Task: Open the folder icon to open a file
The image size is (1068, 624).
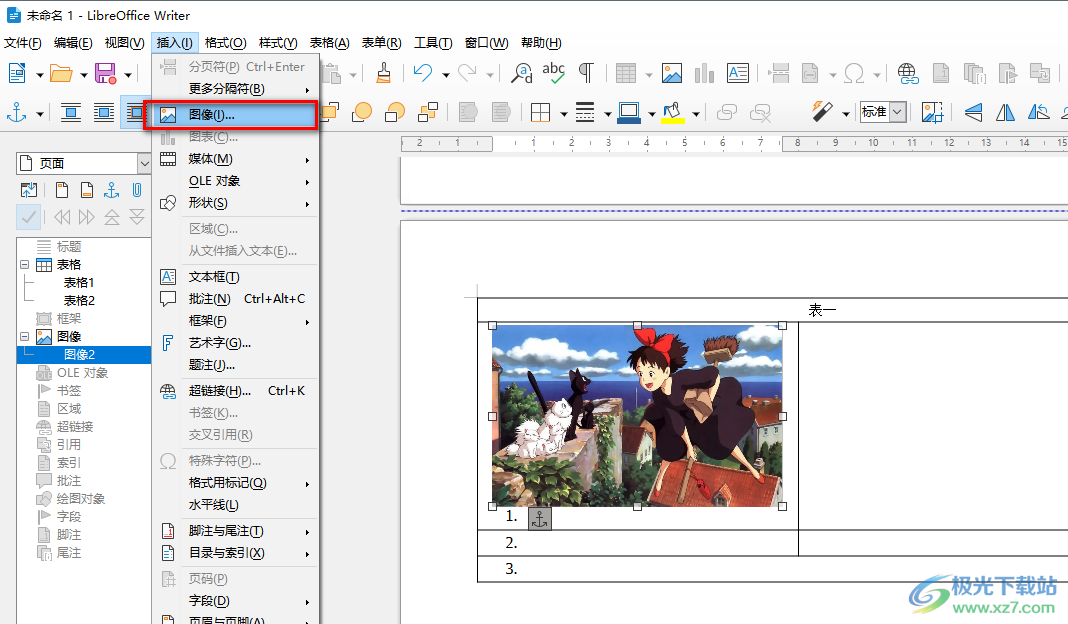Action: 61,73
